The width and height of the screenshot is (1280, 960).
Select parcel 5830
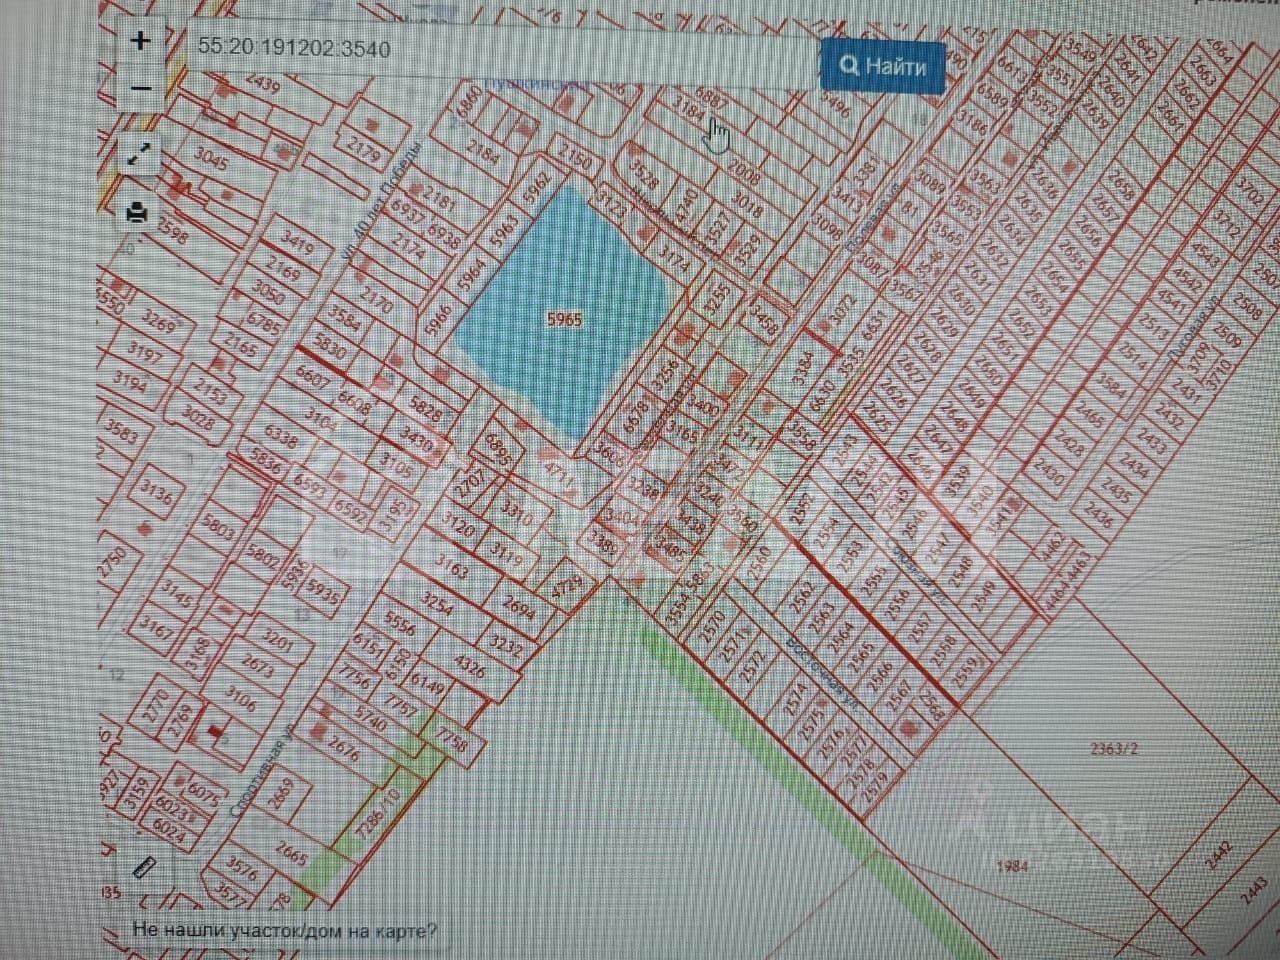click(328, 347)
